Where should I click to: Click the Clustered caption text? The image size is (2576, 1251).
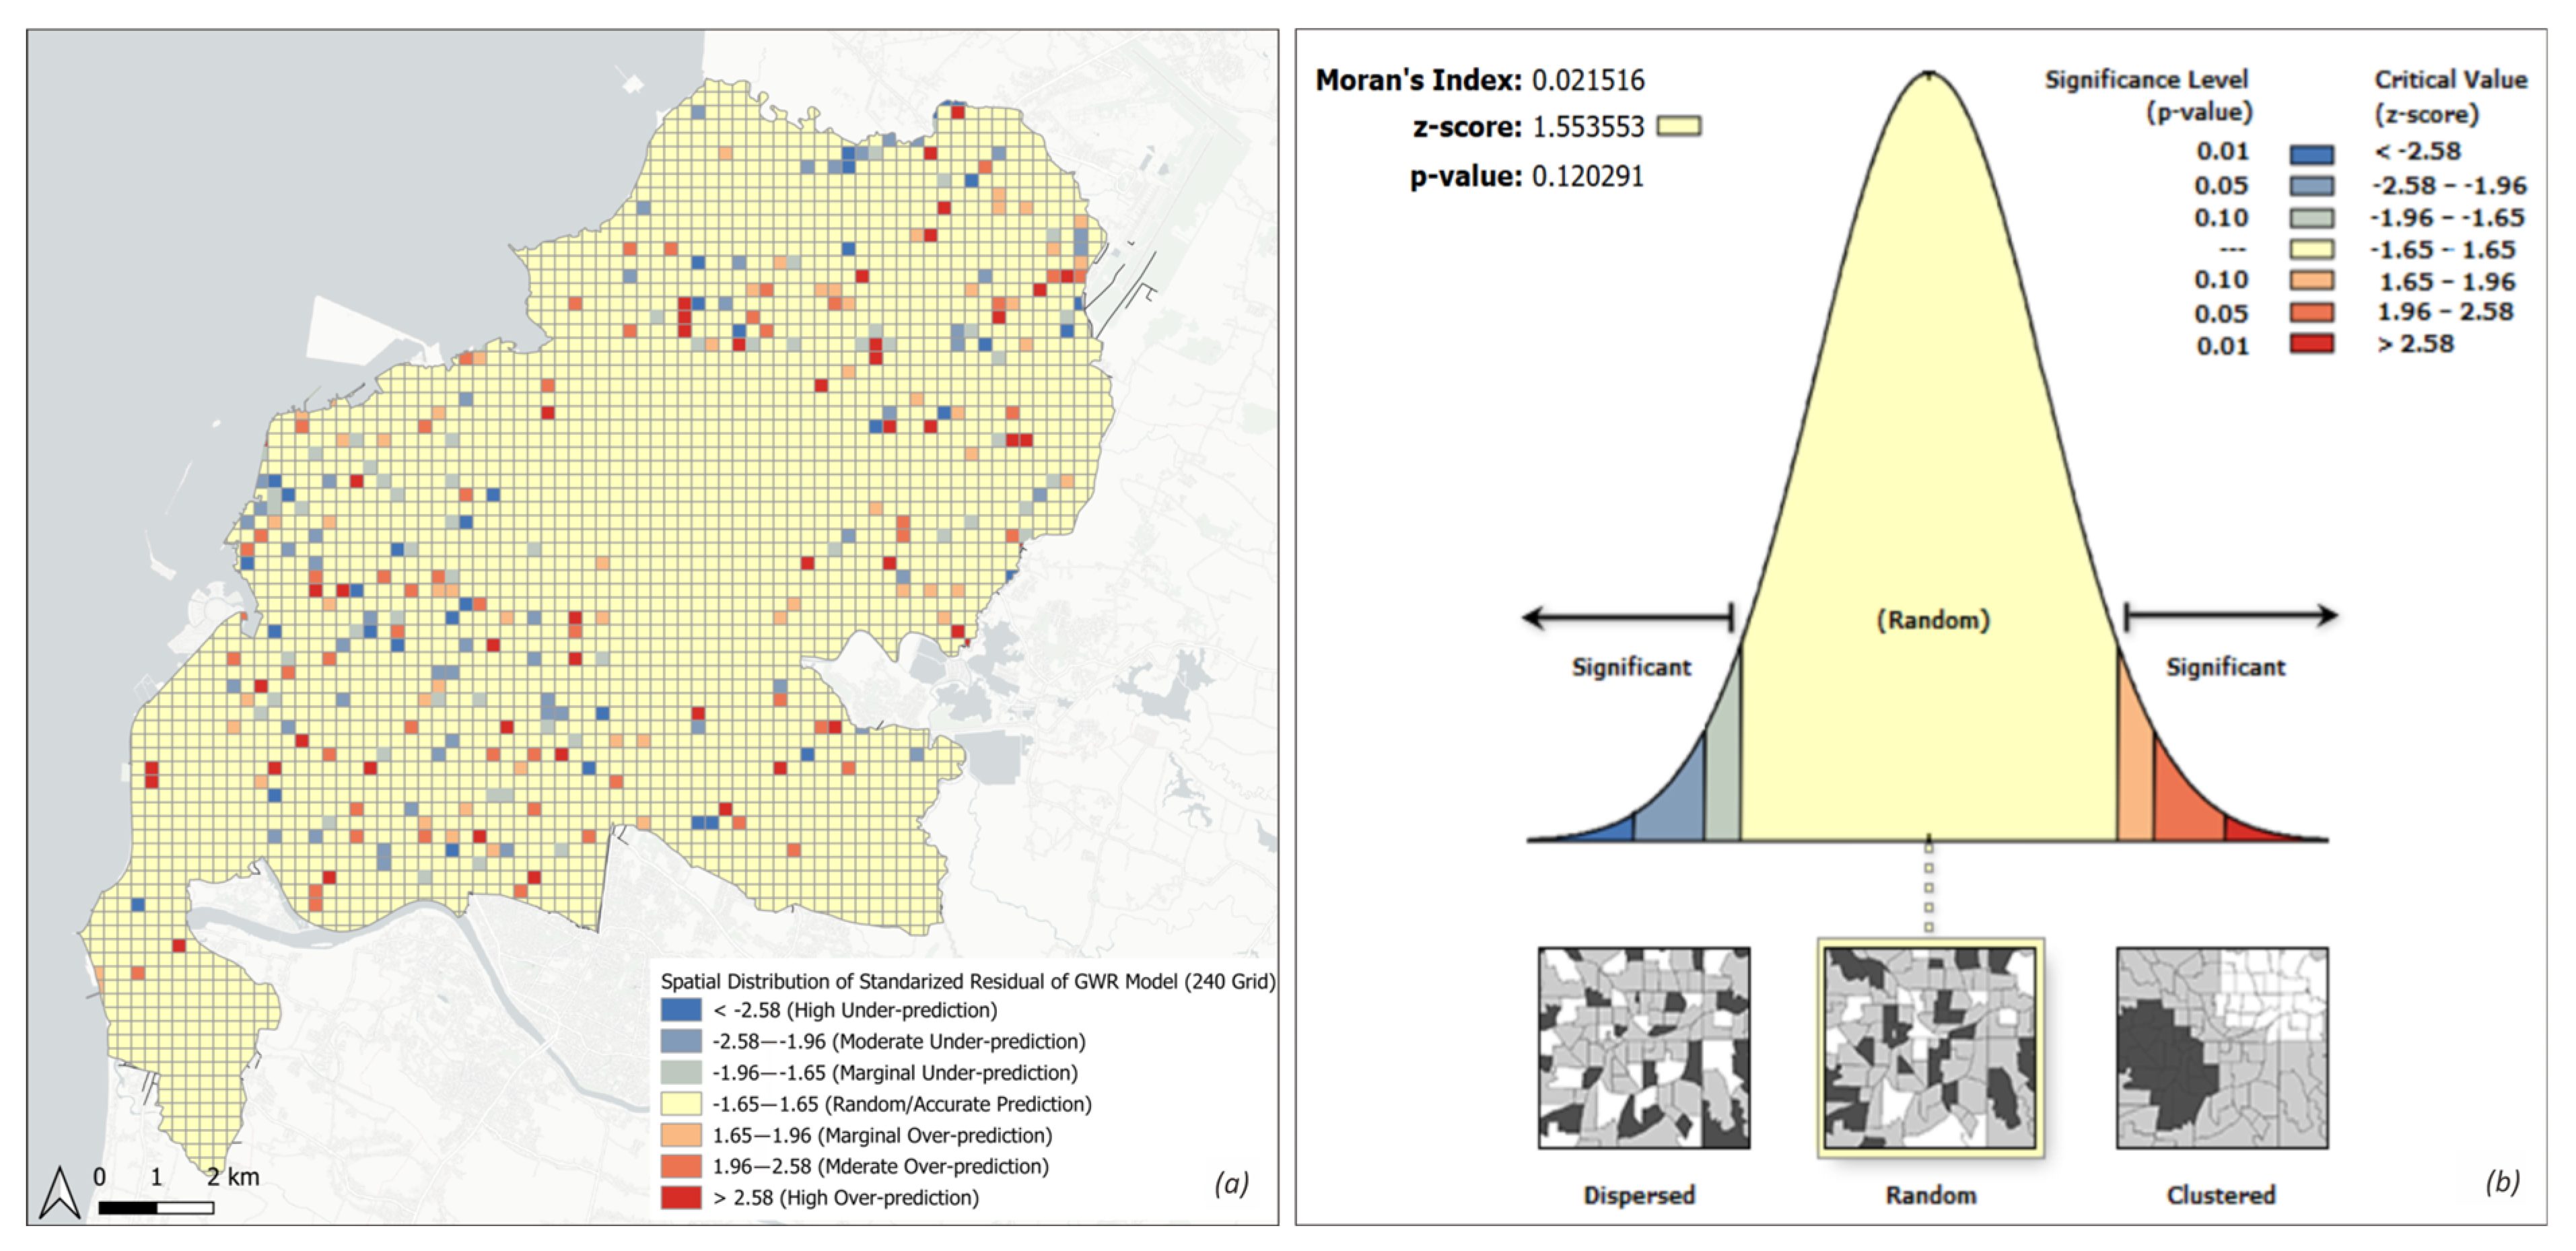tap(2221, 1195)
